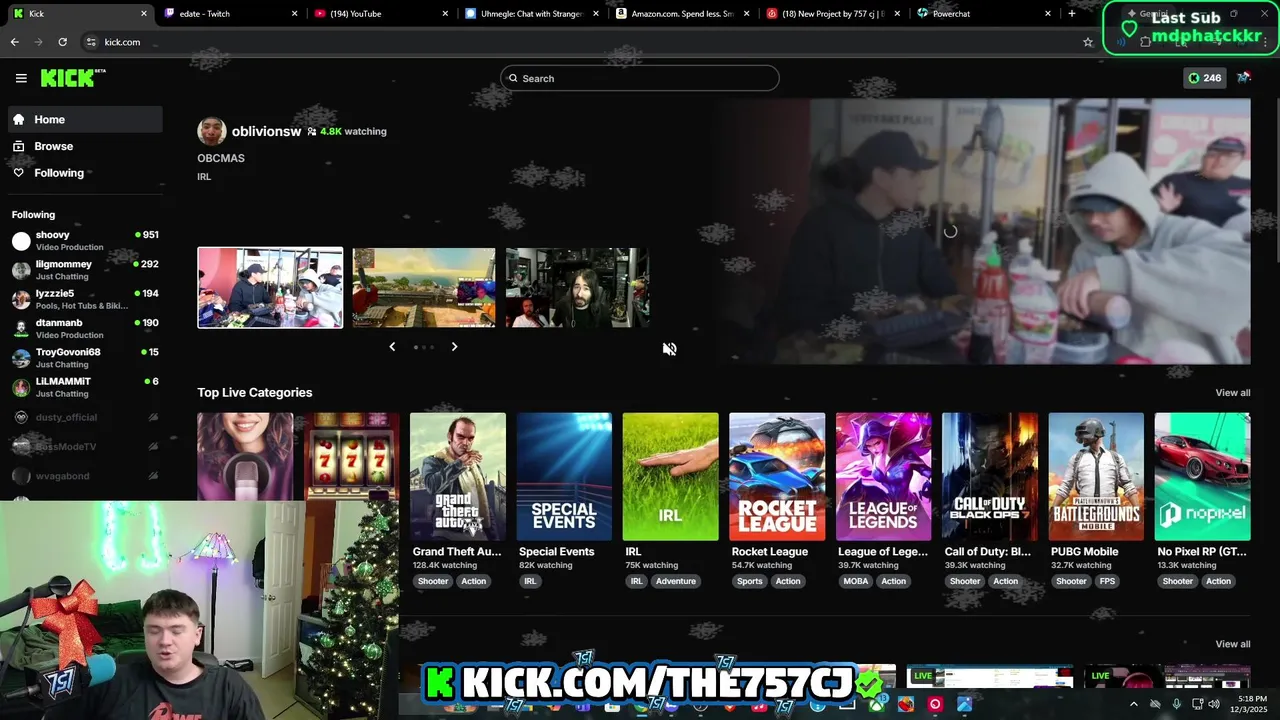Go to Home in sidebar
Image resolution: width=1280 pixels, height=720 pixels.
tap(85, 119)
